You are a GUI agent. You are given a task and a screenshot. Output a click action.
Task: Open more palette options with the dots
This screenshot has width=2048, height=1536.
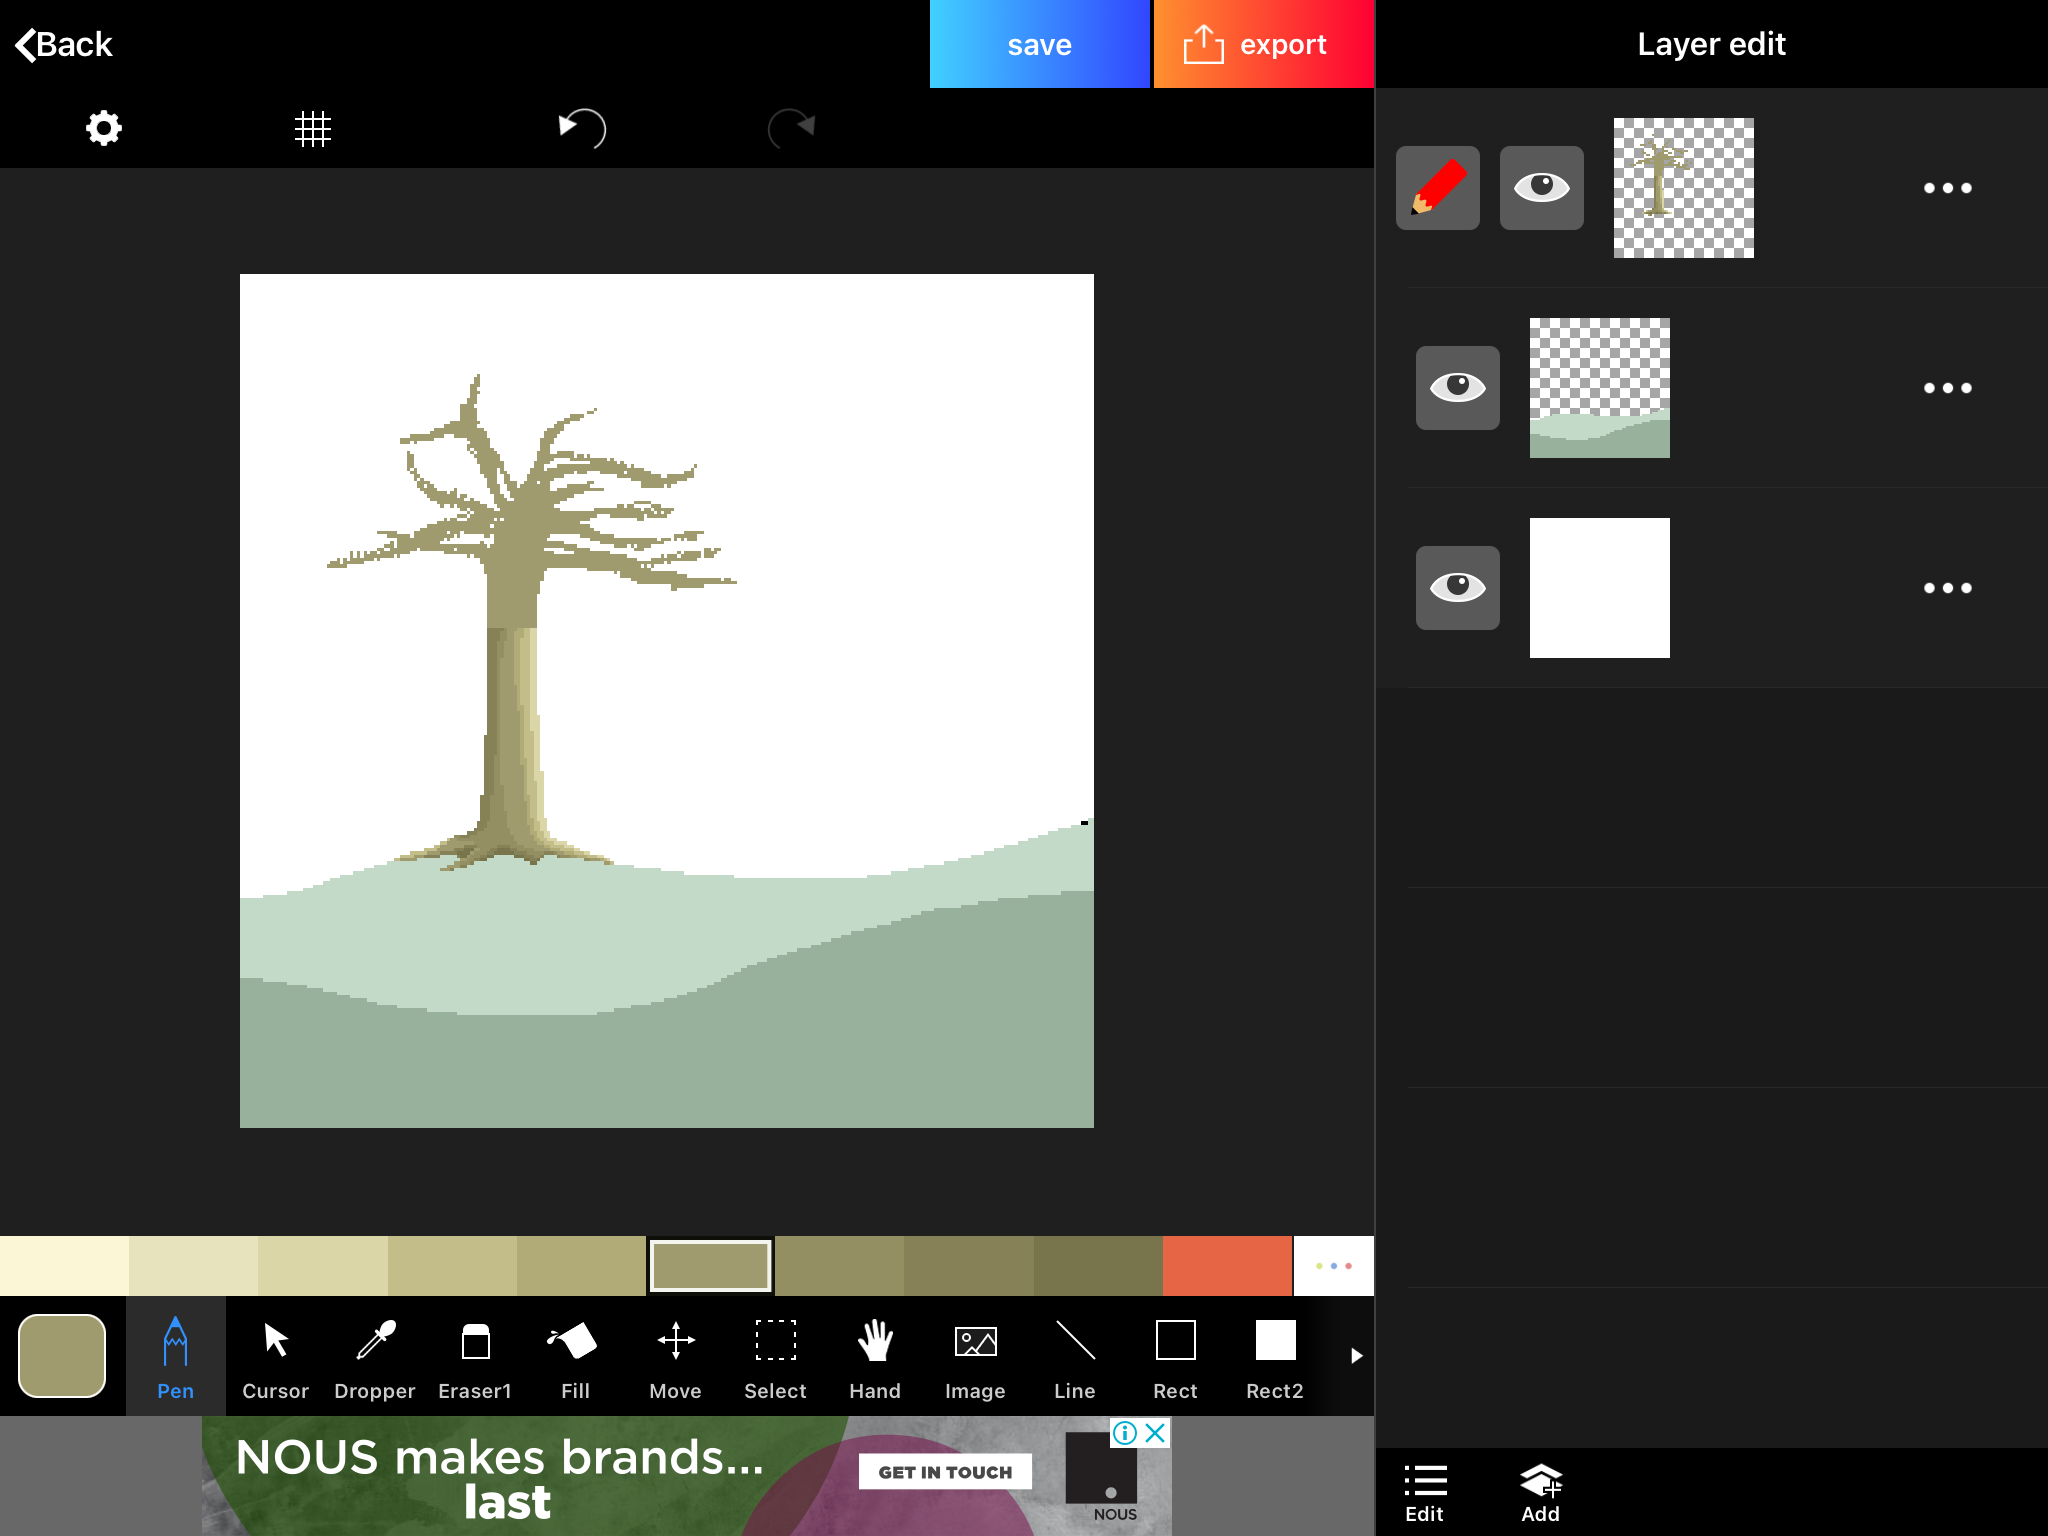pos(1333,1266)
